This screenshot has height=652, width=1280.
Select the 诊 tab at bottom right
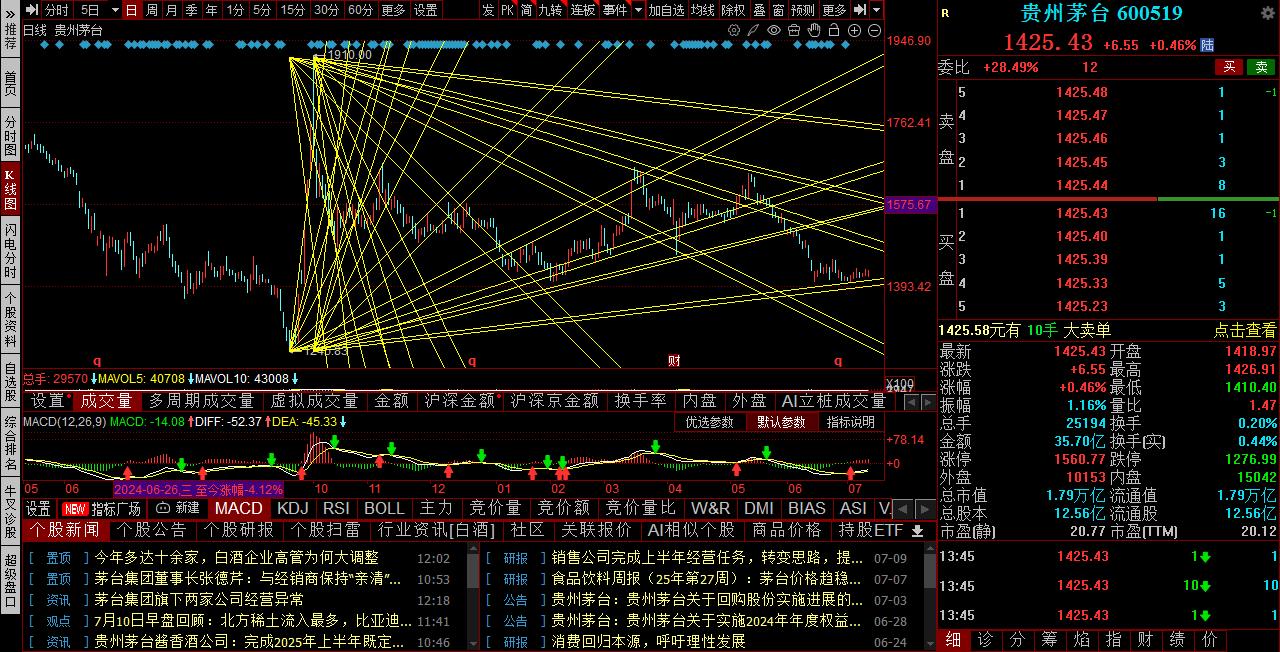984,639
